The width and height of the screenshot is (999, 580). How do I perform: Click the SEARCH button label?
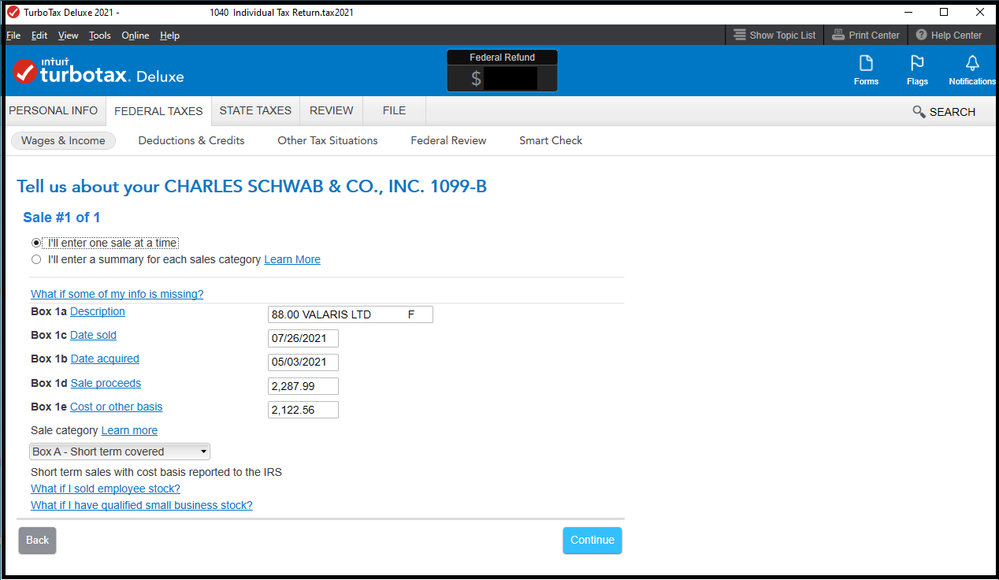click(x=952, y=112)
